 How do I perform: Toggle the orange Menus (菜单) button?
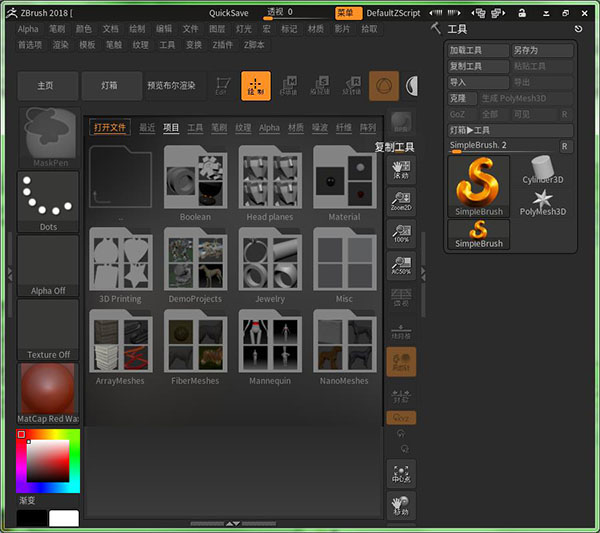pyautogui.click(x=348, y=13)
